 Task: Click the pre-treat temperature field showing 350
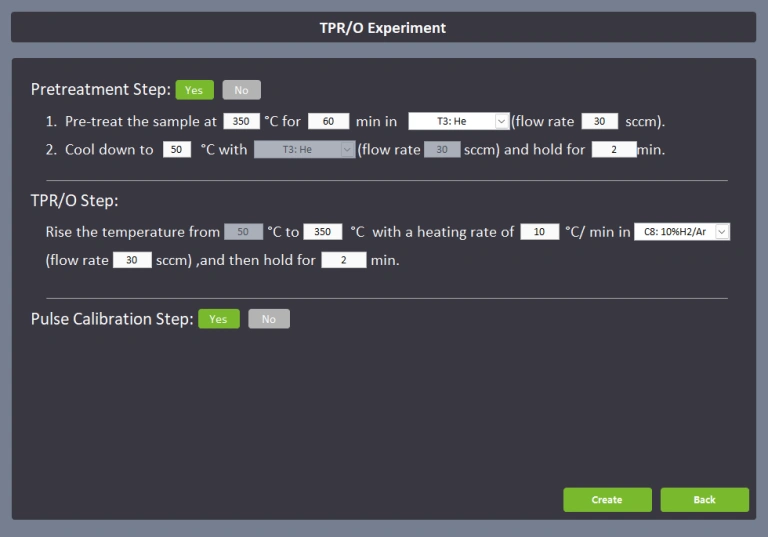(240, 121)
